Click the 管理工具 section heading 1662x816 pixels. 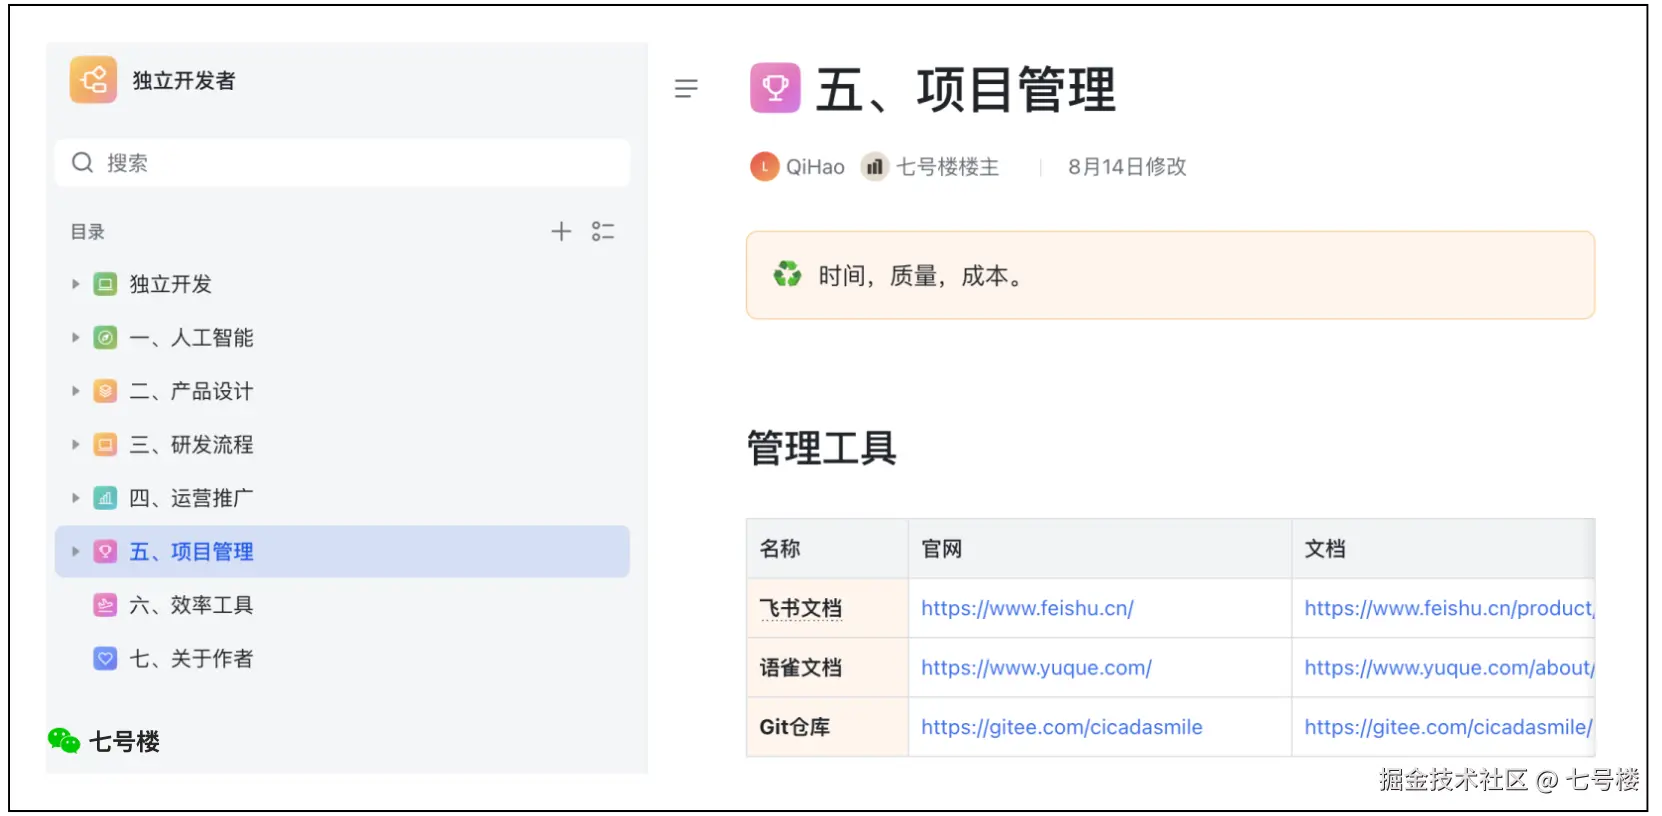(x=821, y=448)
